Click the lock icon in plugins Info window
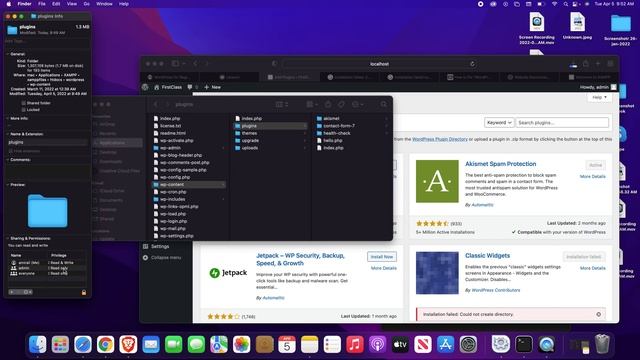 pos(84,292)
